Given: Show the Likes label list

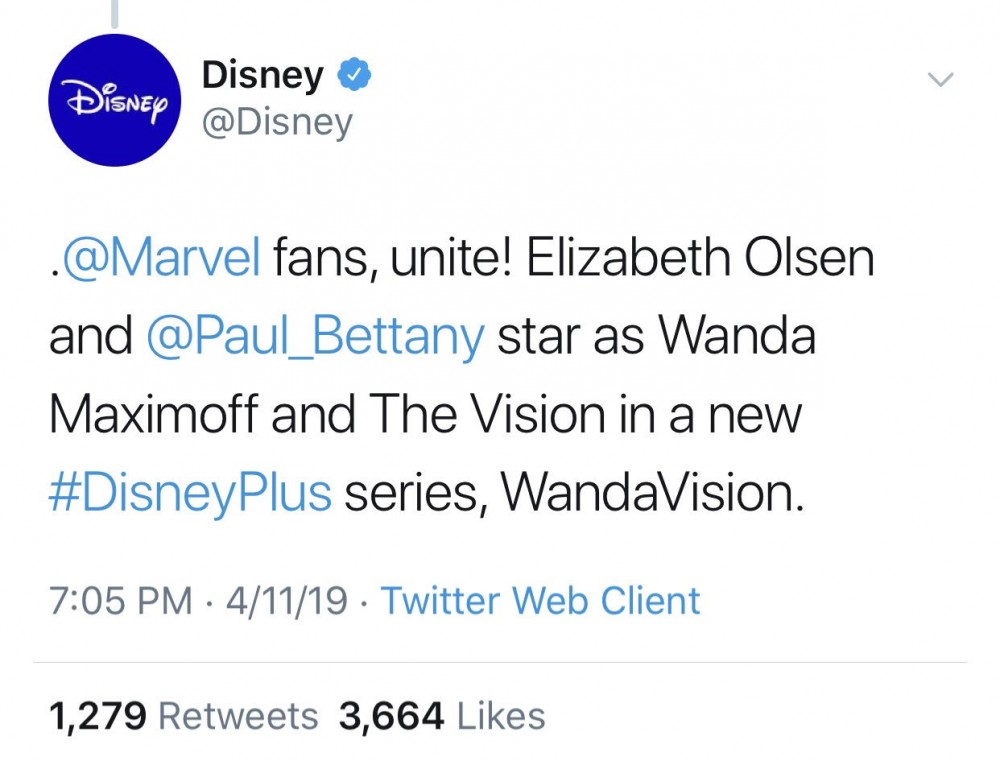Looking at the screenshot, I should pos(501,716).
